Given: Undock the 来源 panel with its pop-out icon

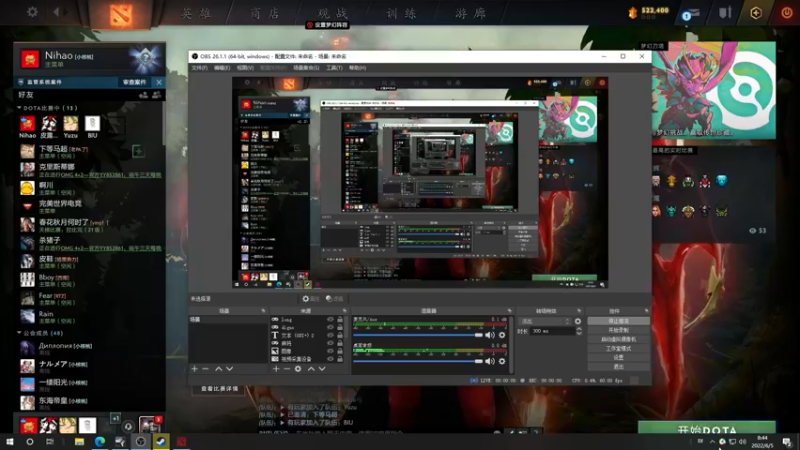Looking at the screenshot, I should (344, 311).
